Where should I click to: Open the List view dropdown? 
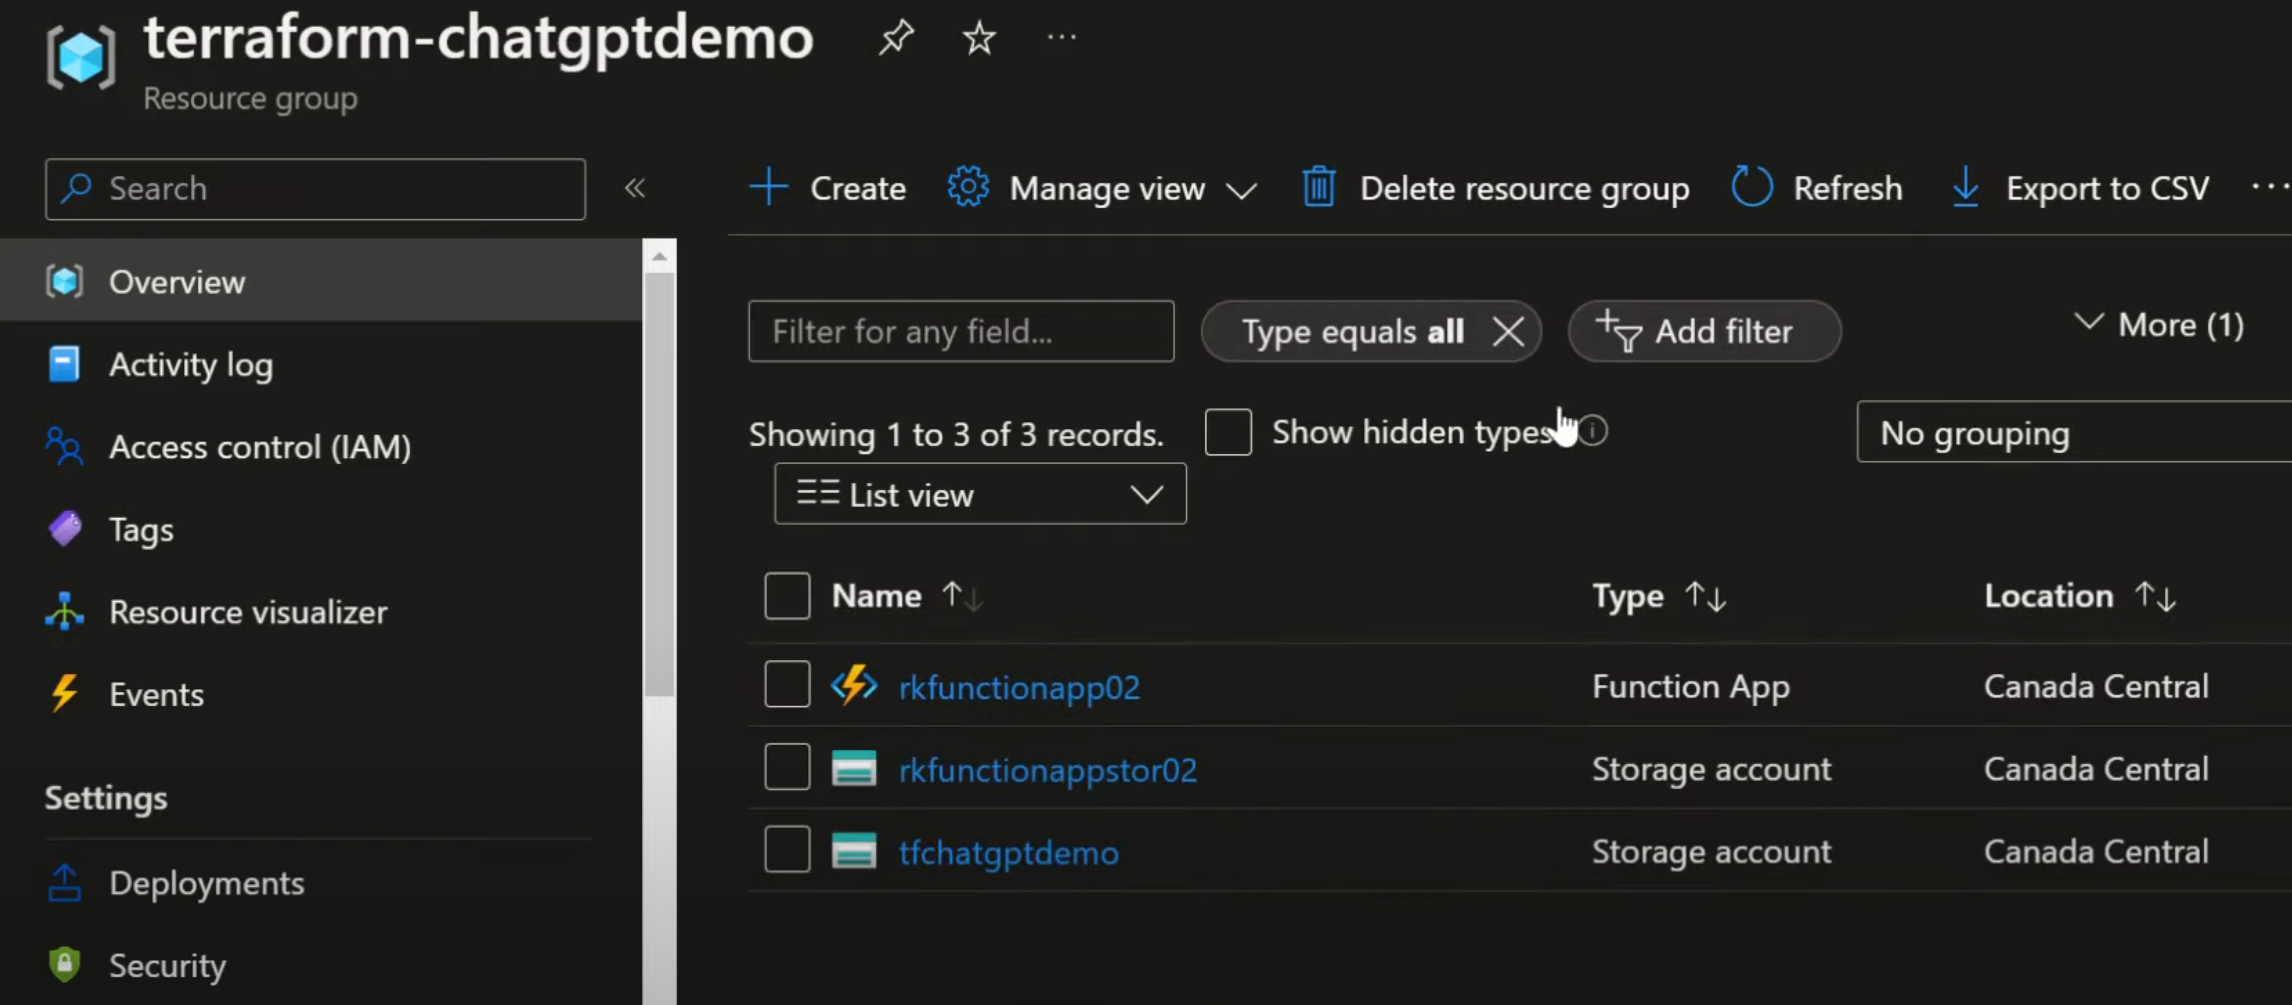pyautogui.click(x=980, y=494)
